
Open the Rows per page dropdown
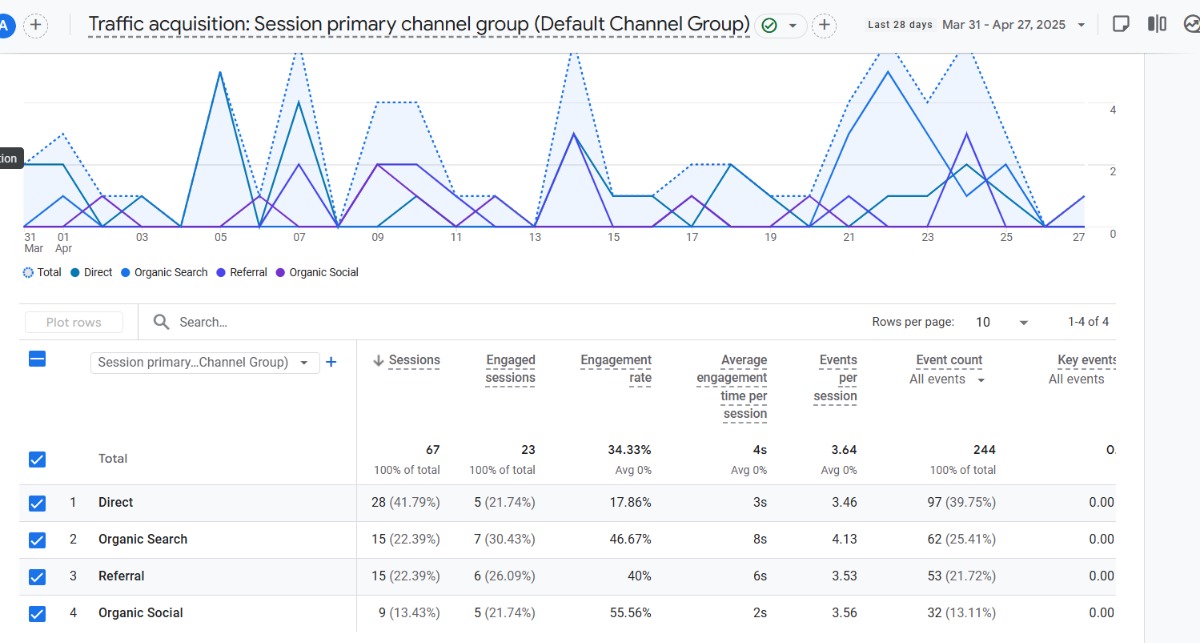pyautogui.click(x=1001, y=322)
